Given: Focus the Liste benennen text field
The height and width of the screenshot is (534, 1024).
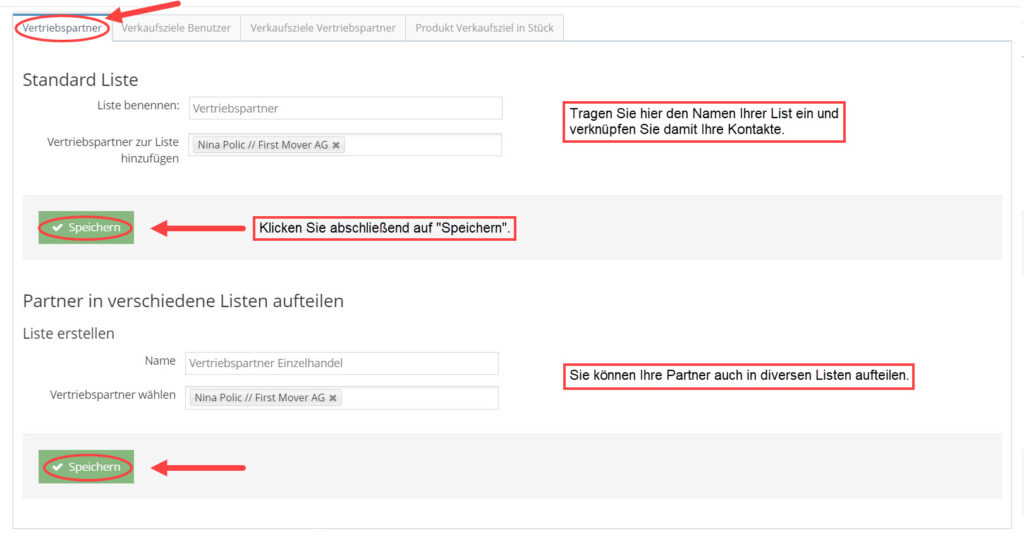Looking at the screenshot, I should pos(345,108).
